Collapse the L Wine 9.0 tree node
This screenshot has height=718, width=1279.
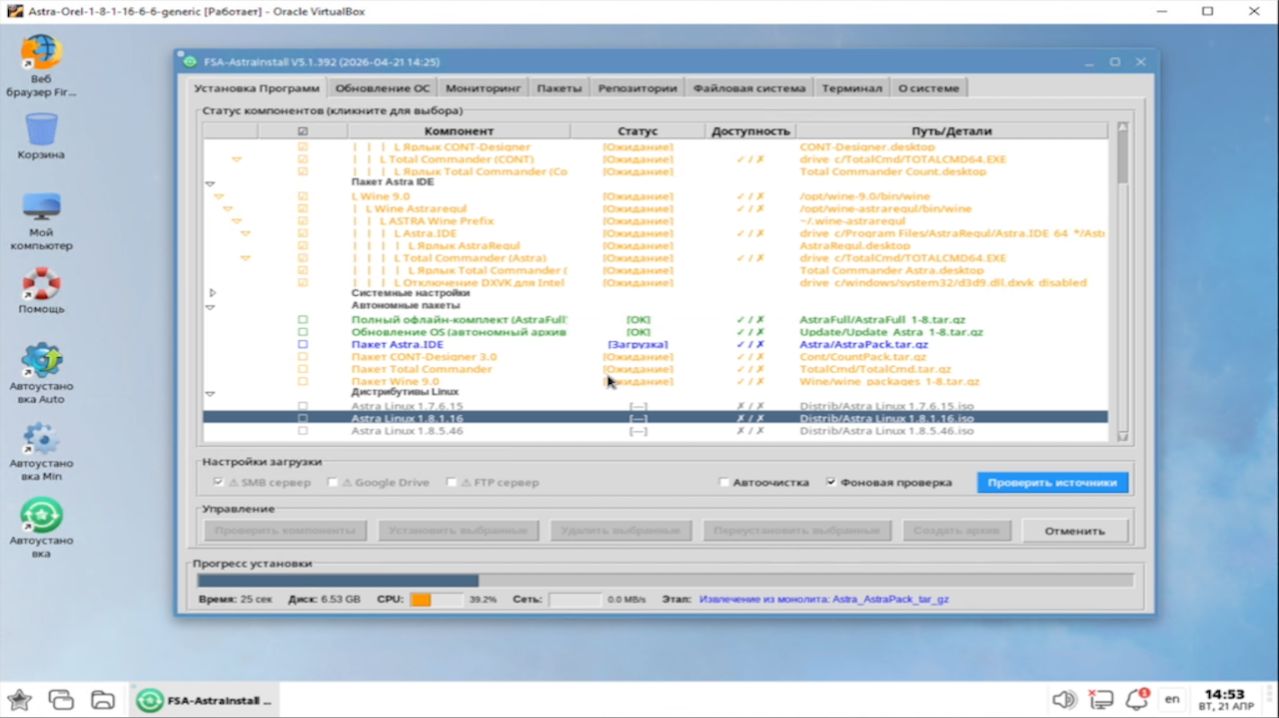[x=218, y=197]
